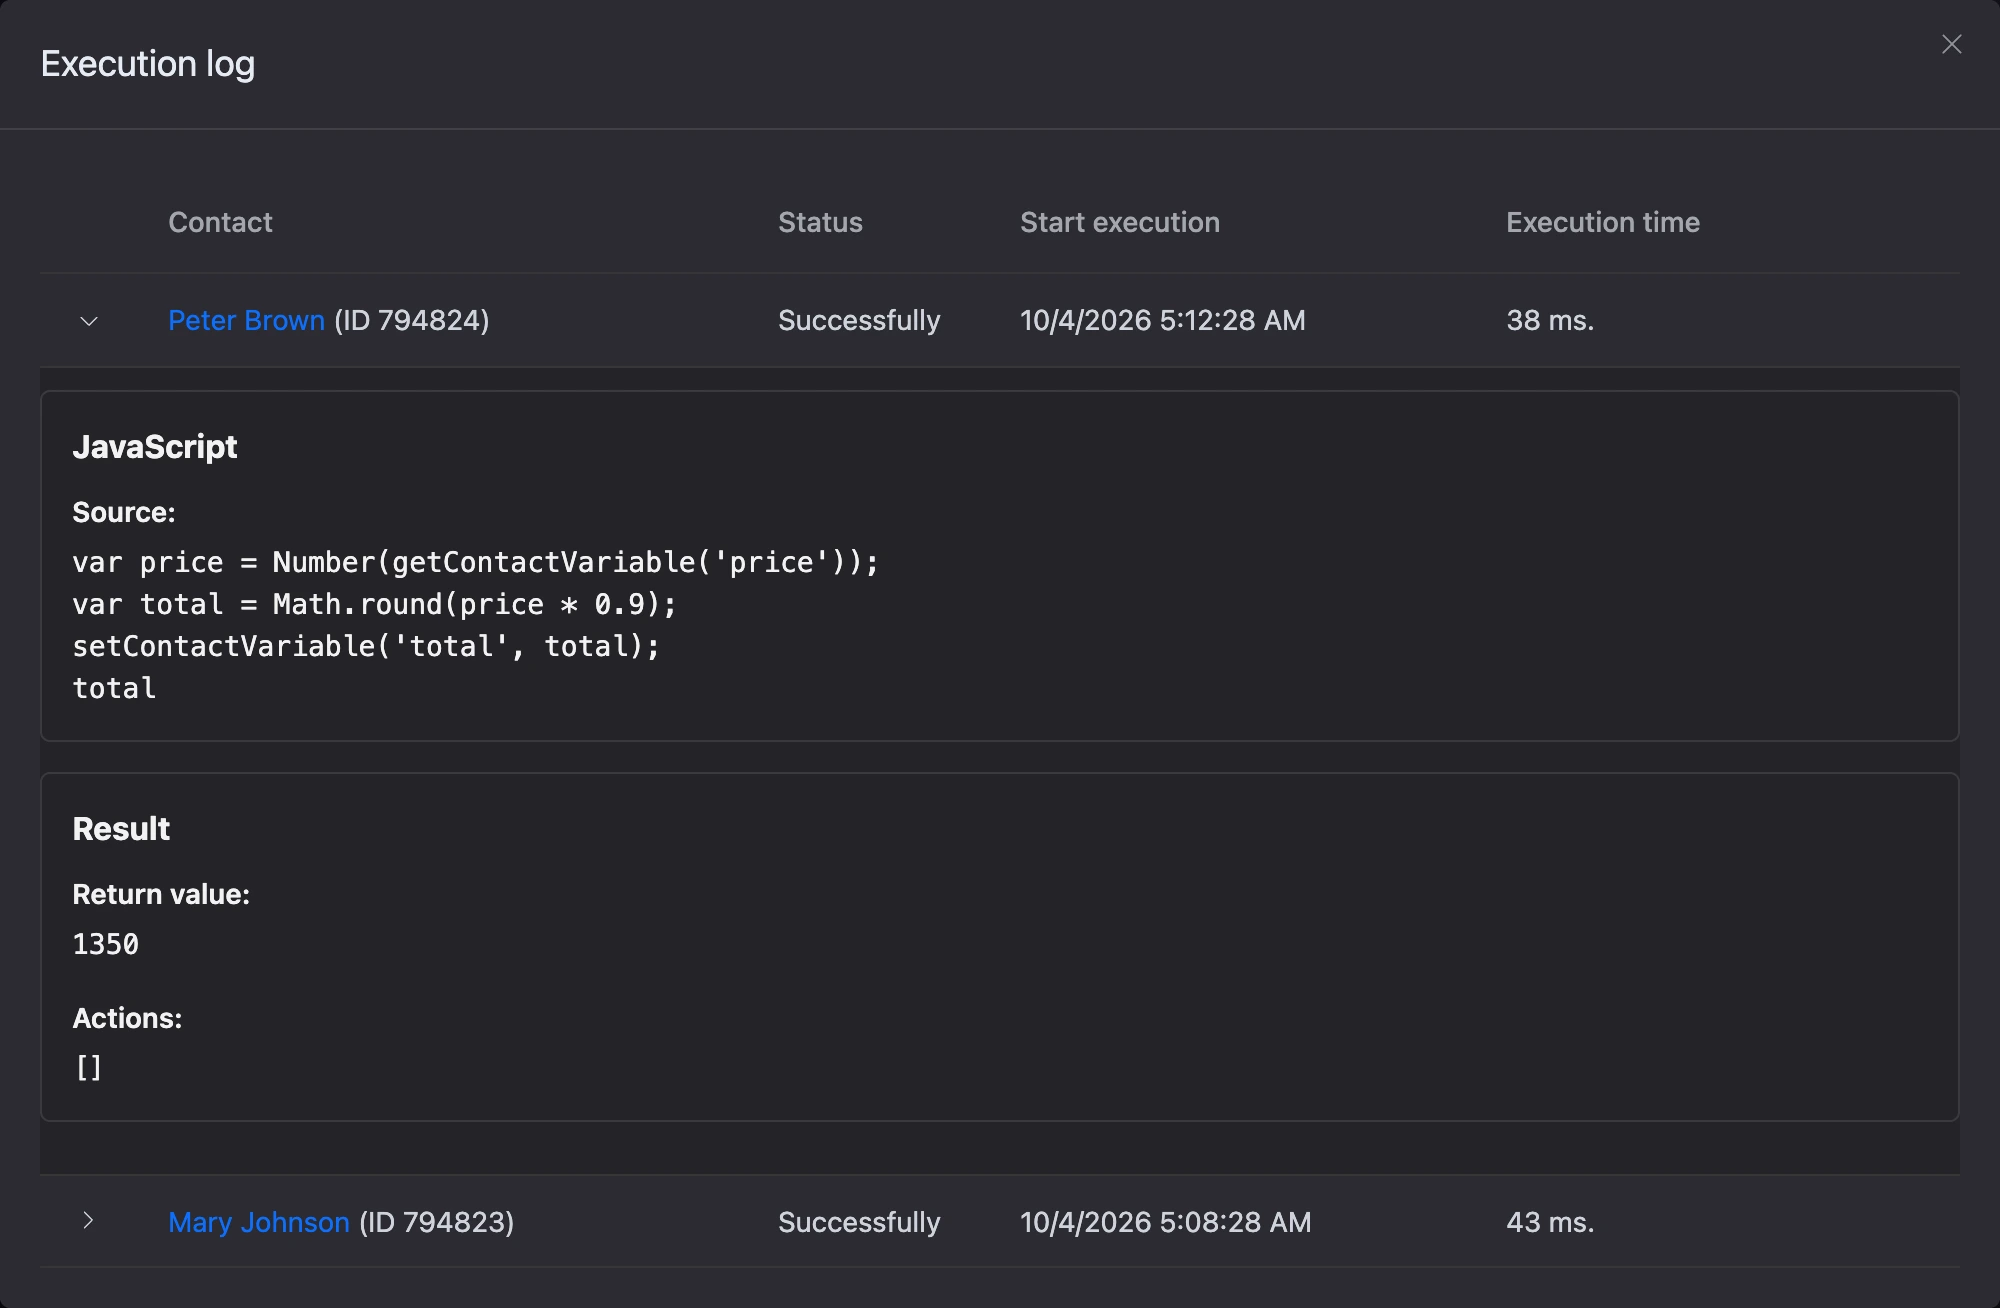Click the [] actions value

tap(89, 1068)
